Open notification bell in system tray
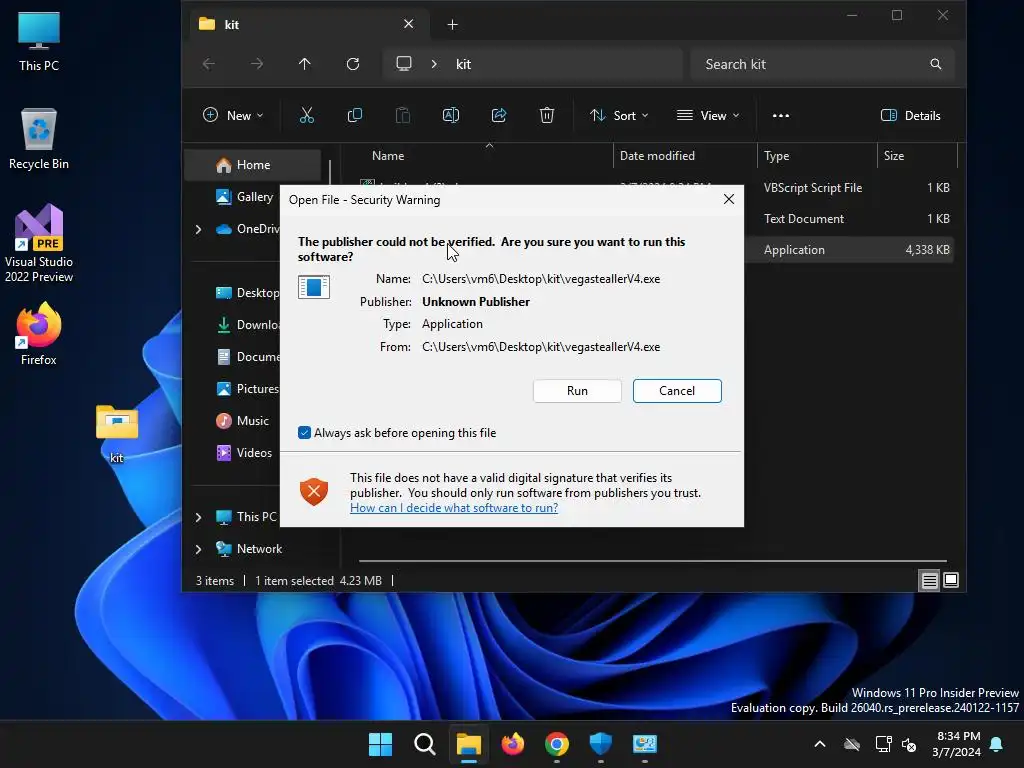Viewport: 1024px width, 768px height. point(997,744)
